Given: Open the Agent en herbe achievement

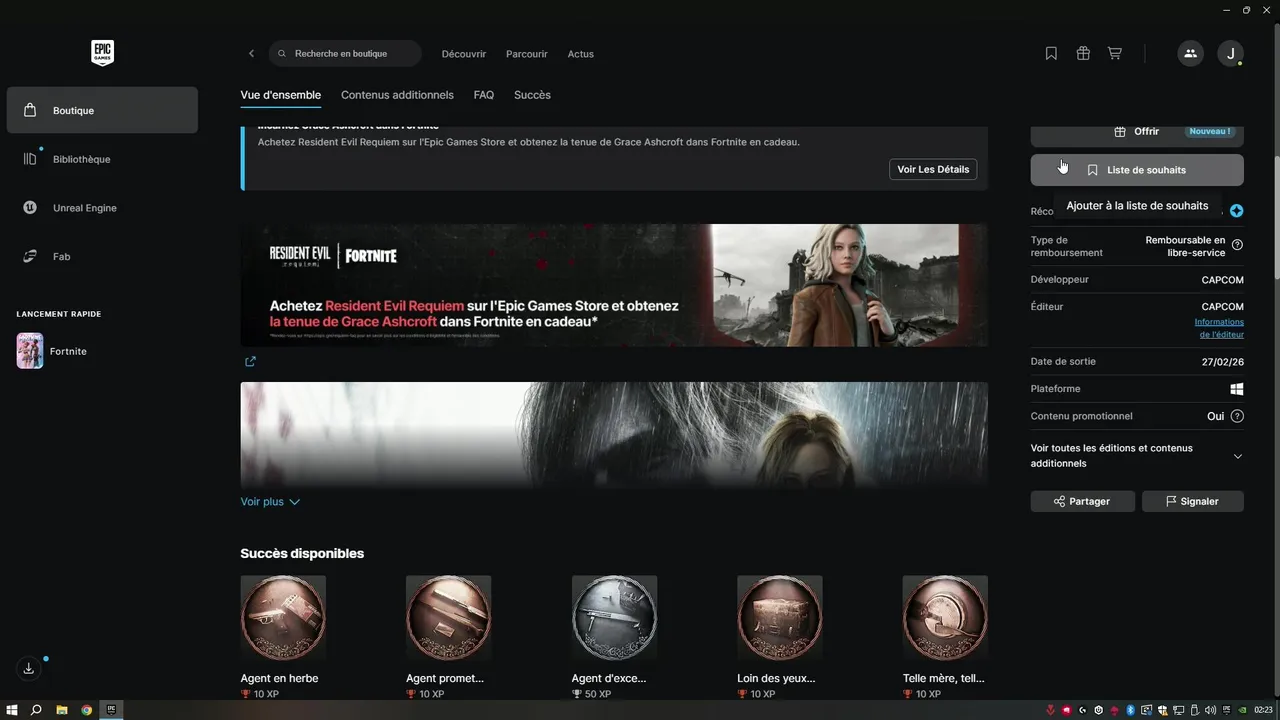Looking at the screenshot, I should [283, 637].
